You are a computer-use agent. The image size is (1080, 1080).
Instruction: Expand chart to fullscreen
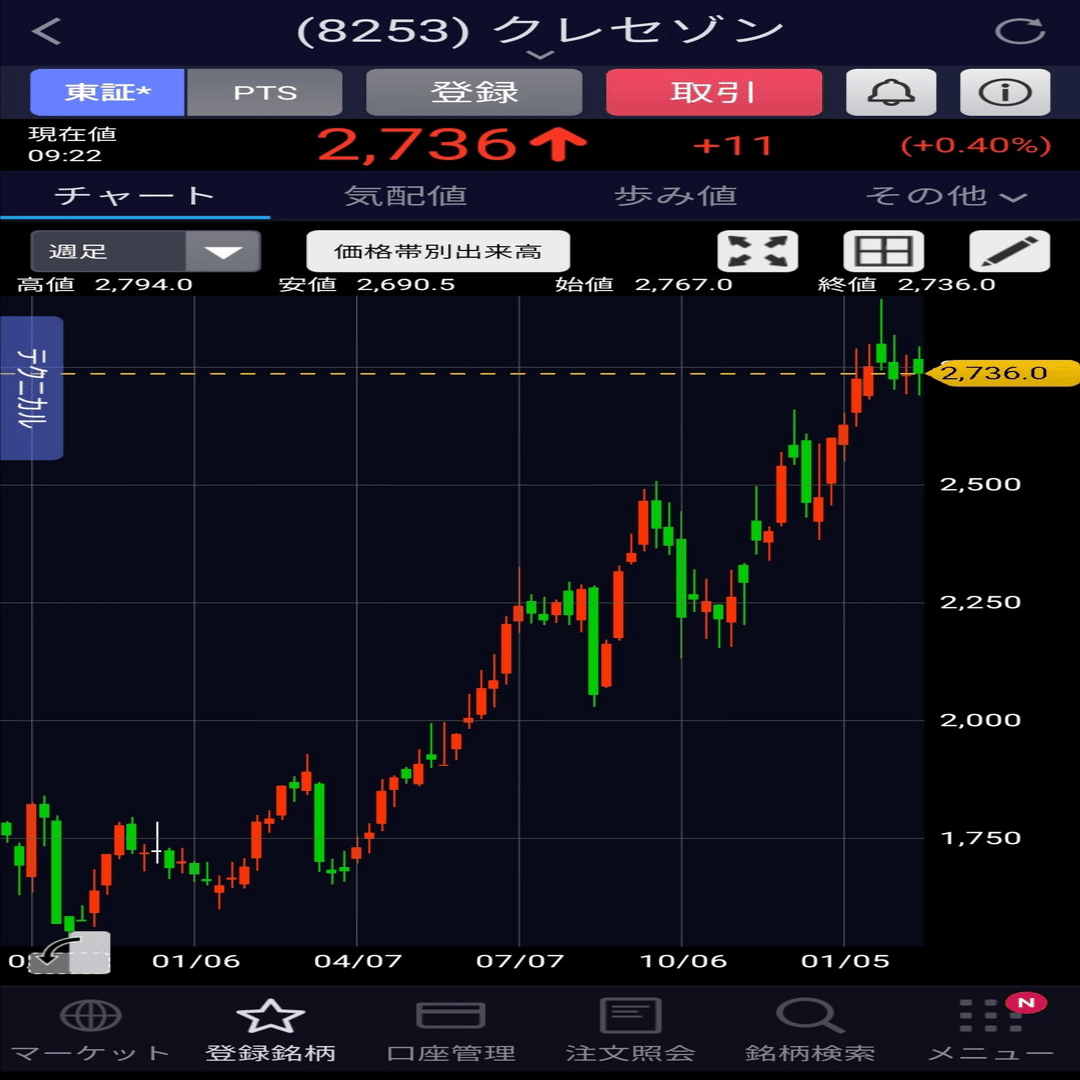click(758, 251)
